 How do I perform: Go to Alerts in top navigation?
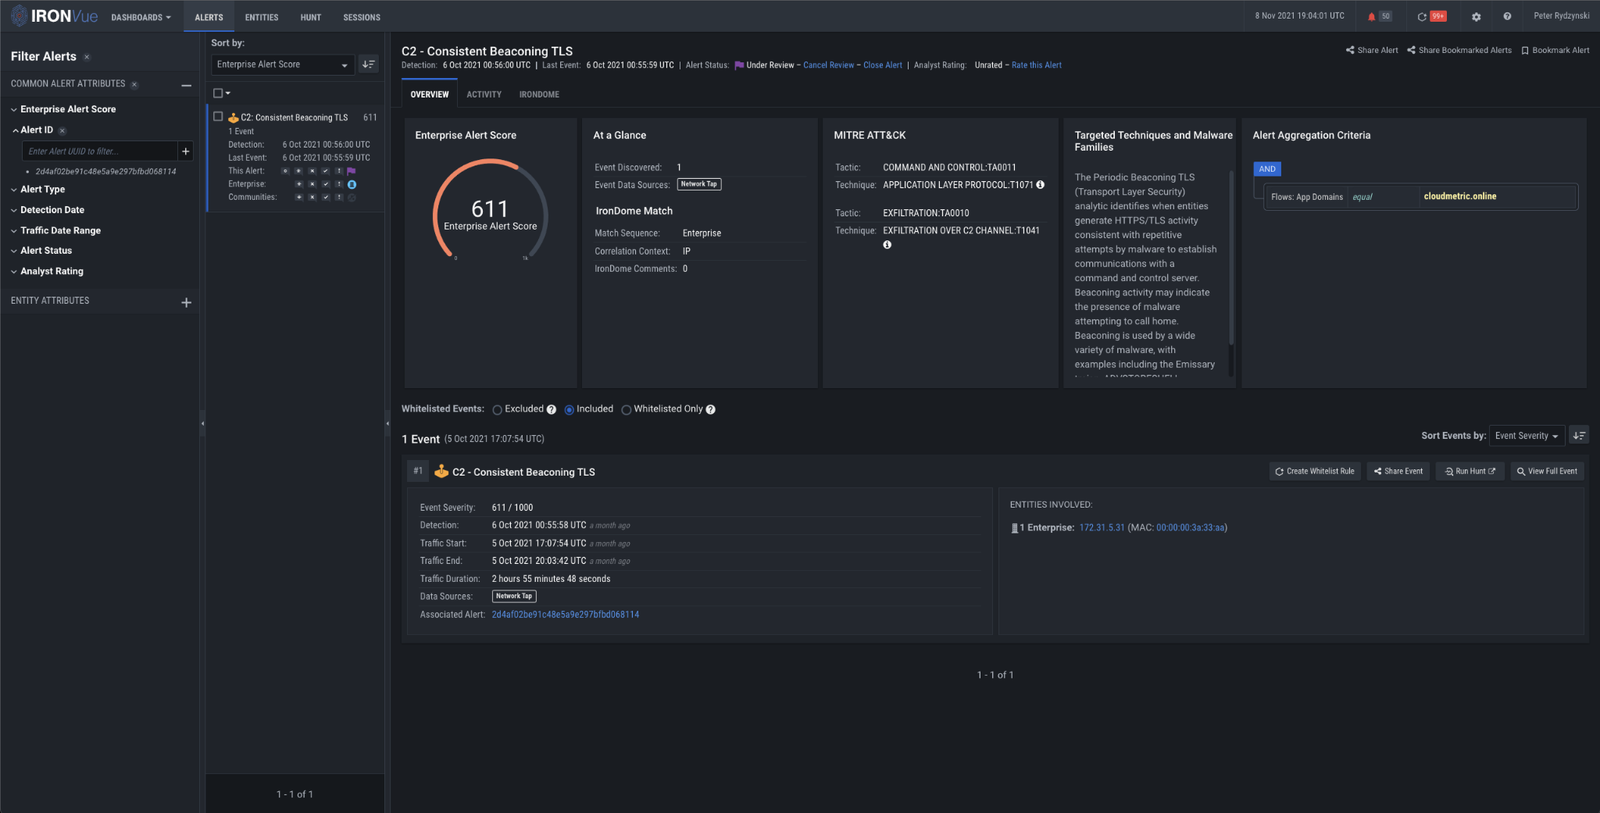click(209, 17)
